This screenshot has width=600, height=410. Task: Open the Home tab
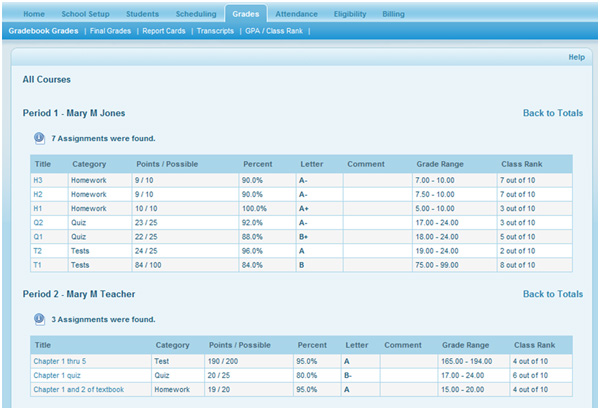coord(34,15)
